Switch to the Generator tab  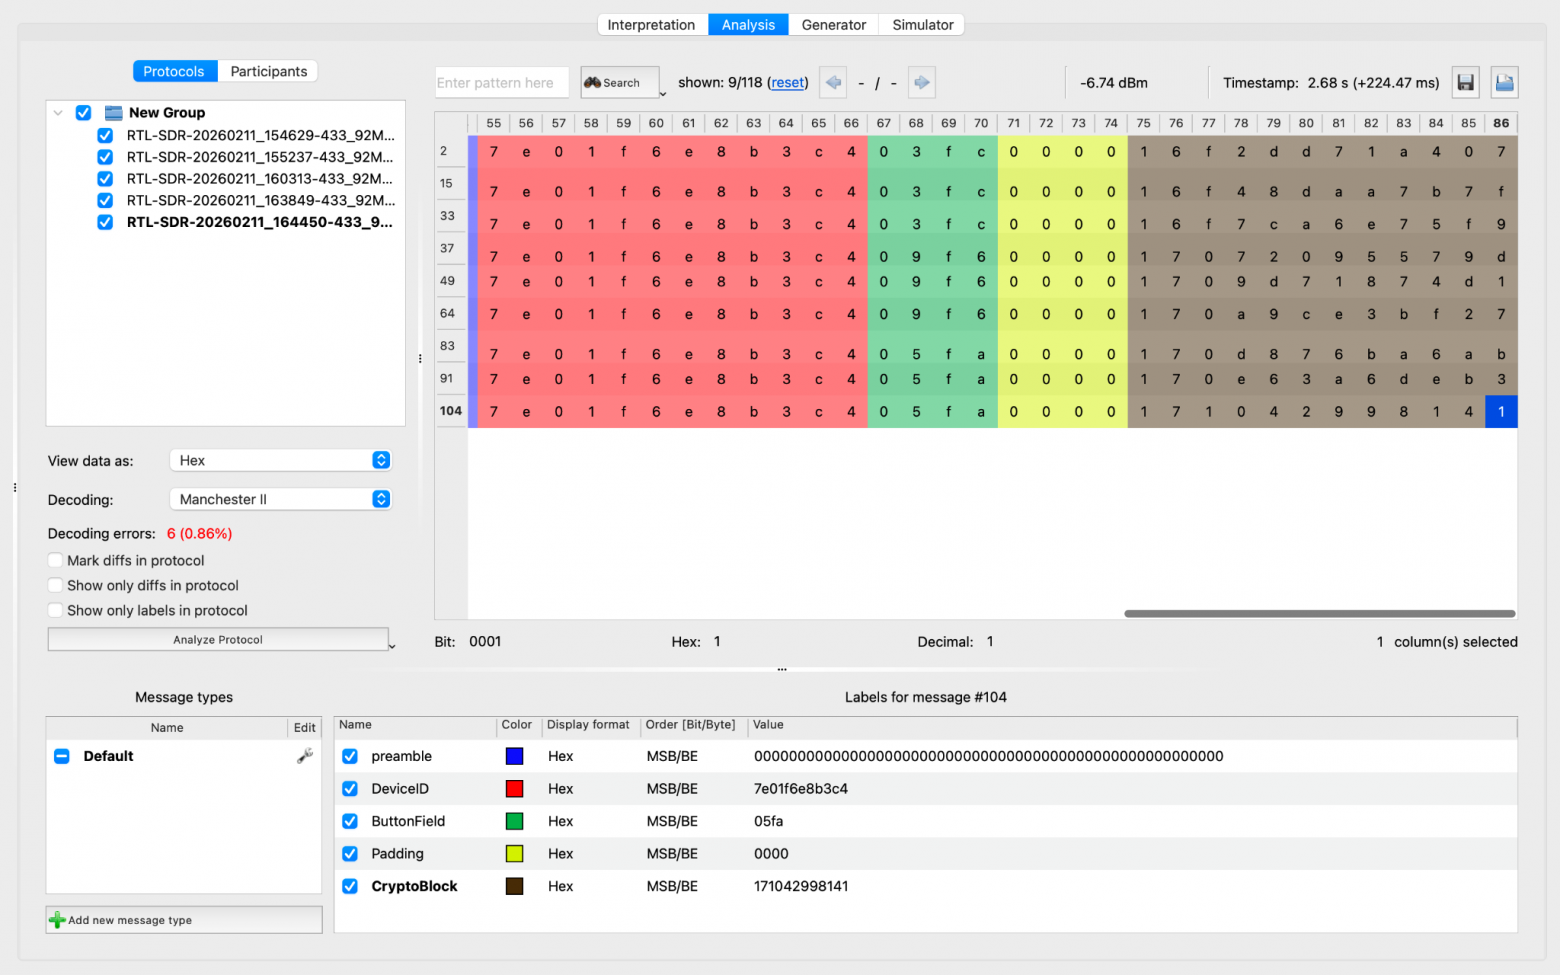click(833, 25)
